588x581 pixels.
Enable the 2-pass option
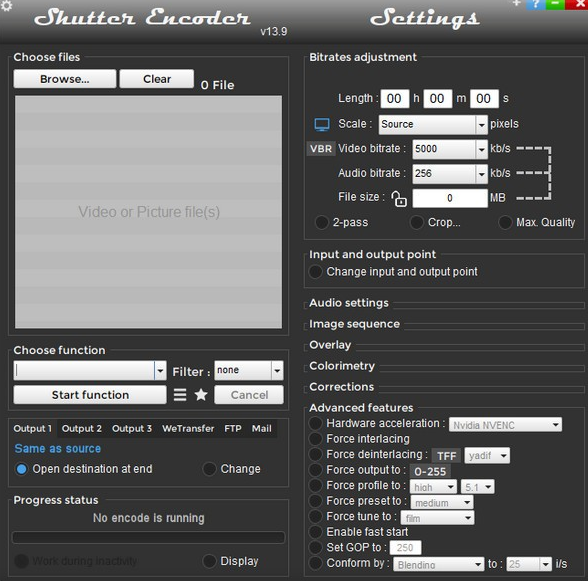322,222
